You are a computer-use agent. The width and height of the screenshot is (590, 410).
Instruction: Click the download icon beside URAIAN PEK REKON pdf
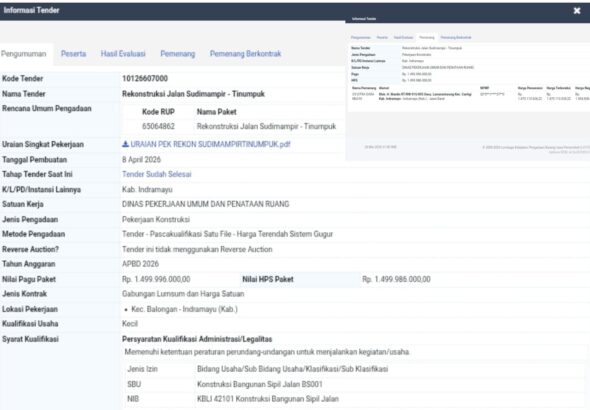(x=125, y=144)
